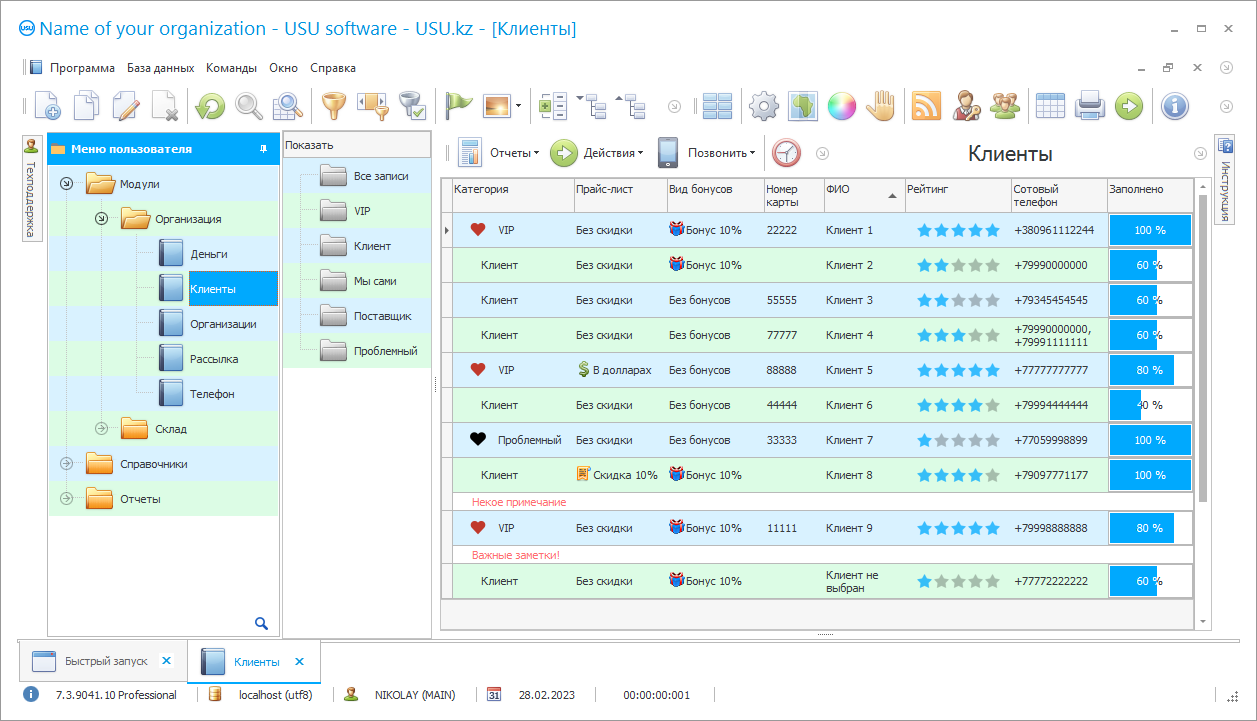1257x721 pixels.
Task: Click the funnel filter toolbar icon
Action: pos(331,105)
